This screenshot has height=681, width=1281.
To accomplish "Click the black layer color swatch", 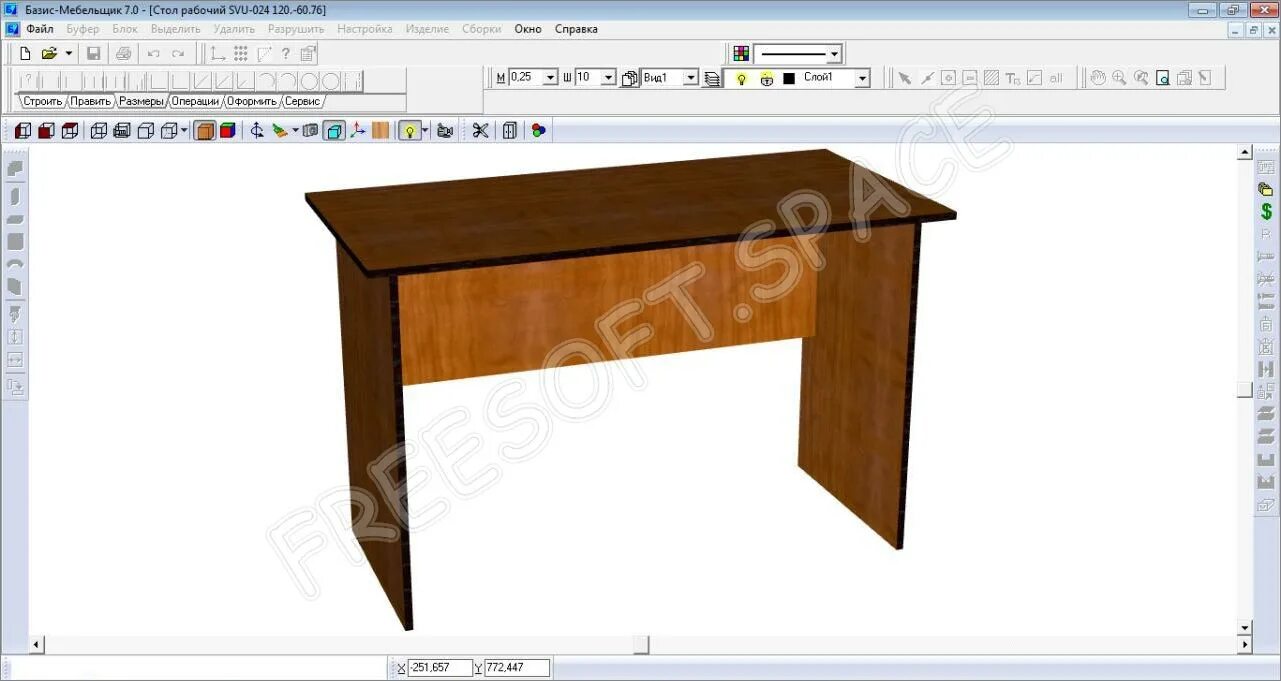I will click(x=789, y=78).
